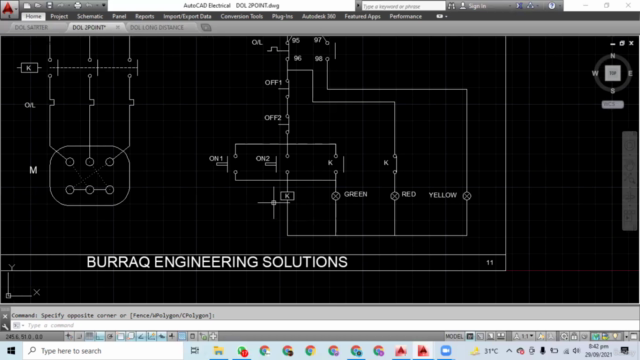This screenshot has height=360, width=640.
Task: Toggle Dynamic Input in status bar
Action: pyautogui.click(x=162, y=336)
